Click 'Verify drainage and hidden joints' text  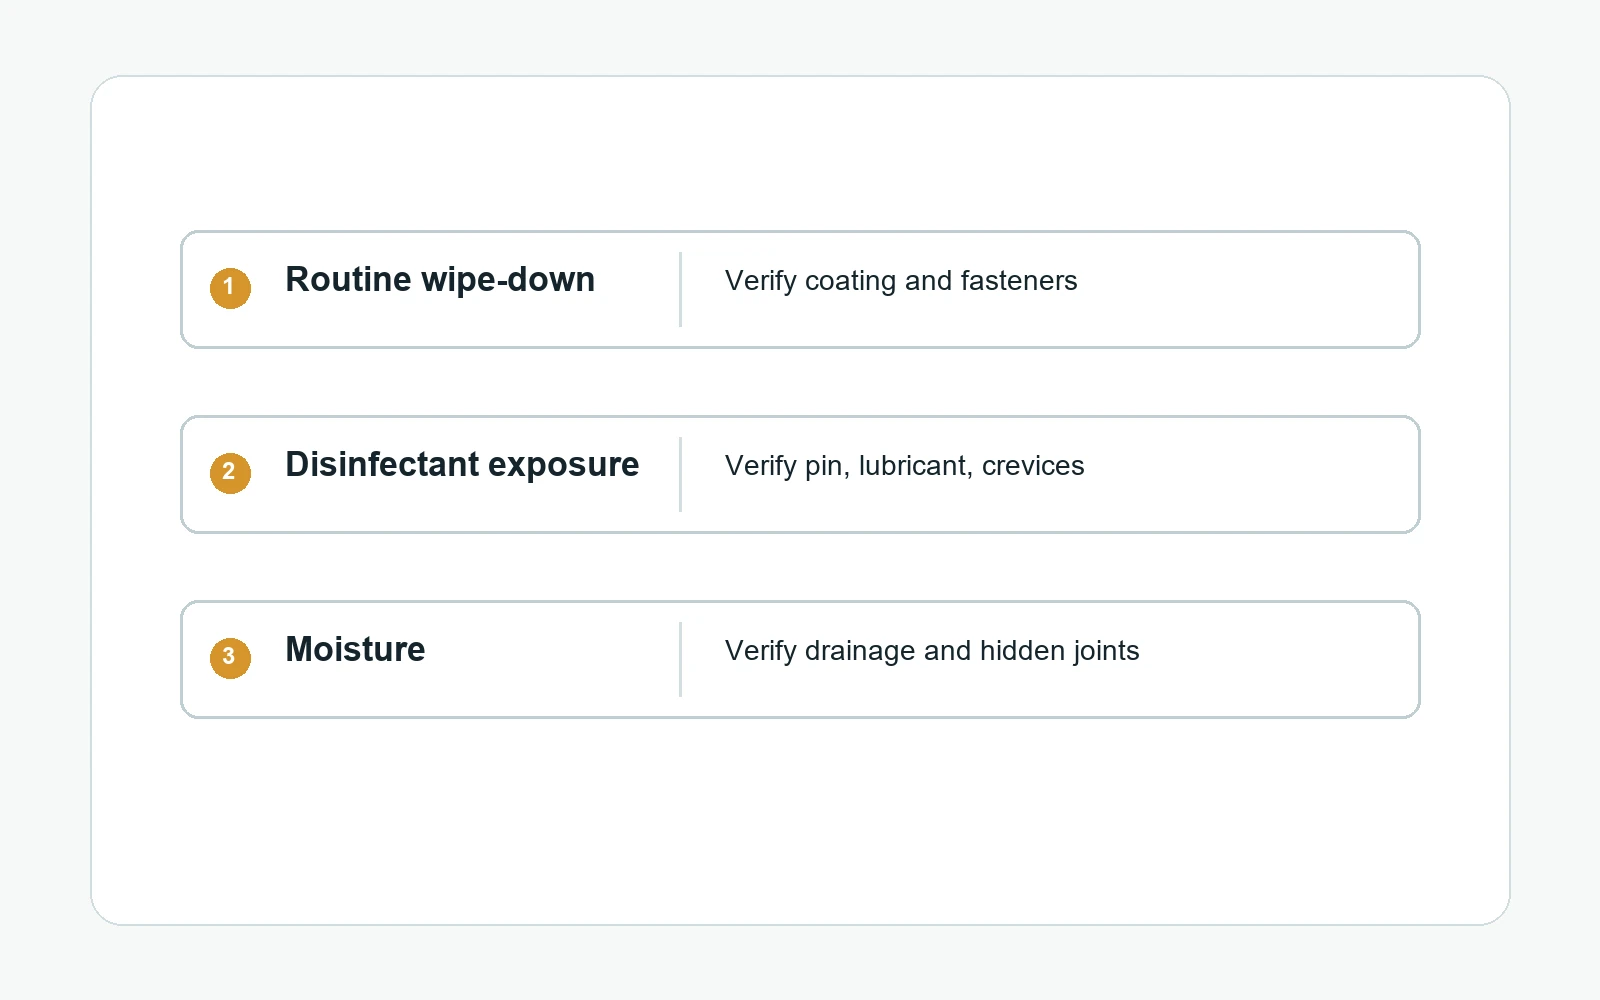tap(932, 651)
